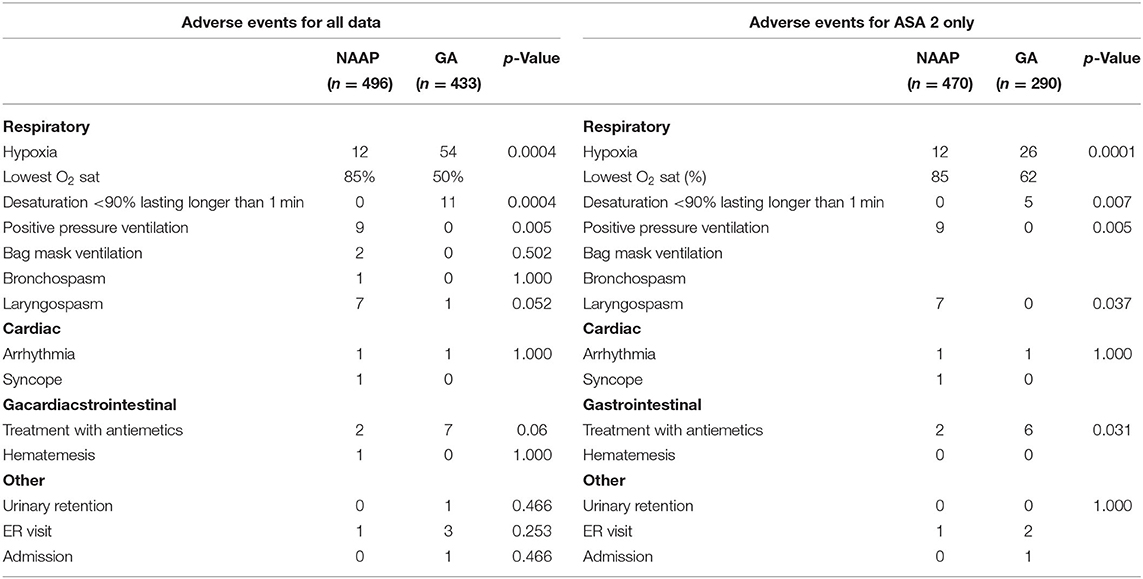Click 'Bag mask ventilation' in ASA 2 table
Image resolution: width=1143 pixels, height=579 pixels.
coord(652,253)
